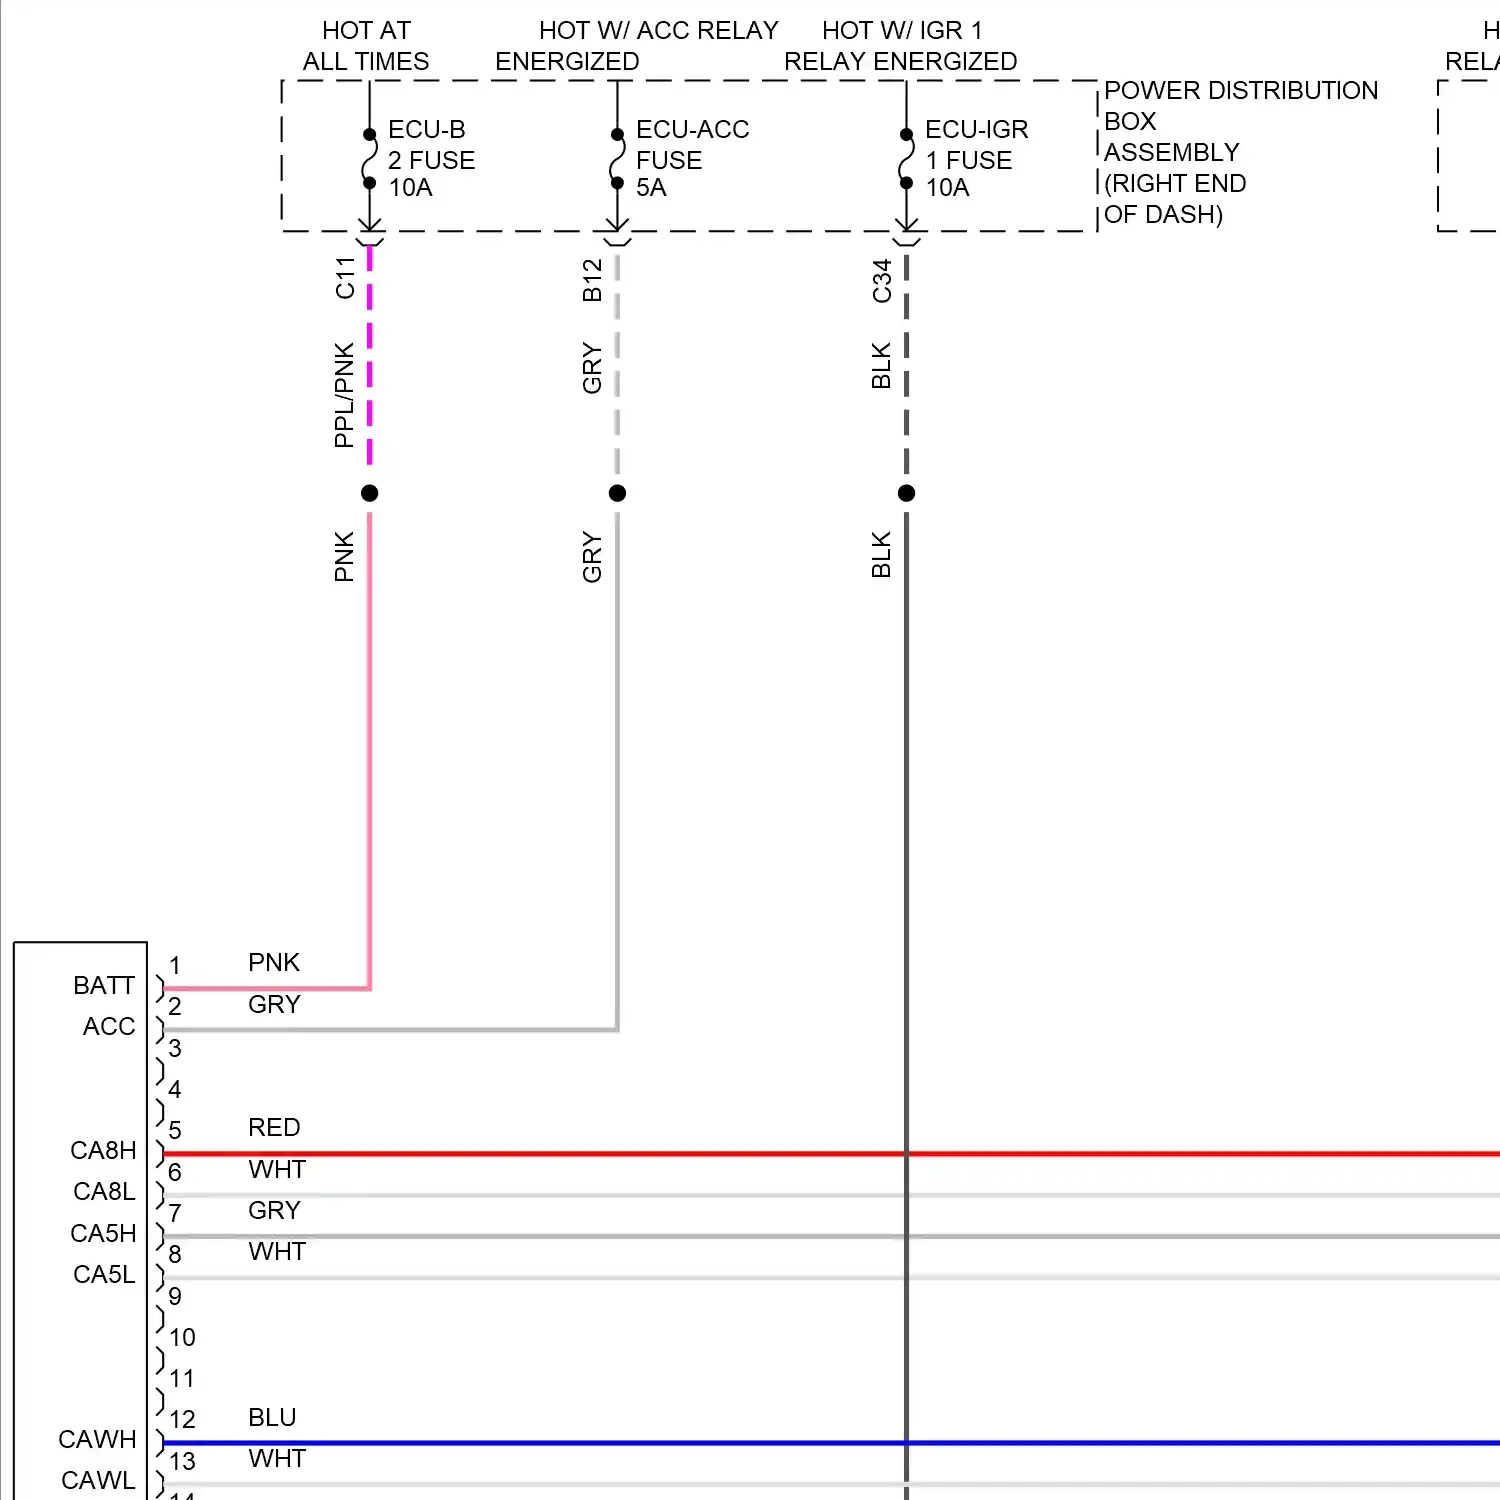Click the vertical BLK label above the splice
The image size is (1500, 1500).
pyautogui.click(x=881, y=366)
